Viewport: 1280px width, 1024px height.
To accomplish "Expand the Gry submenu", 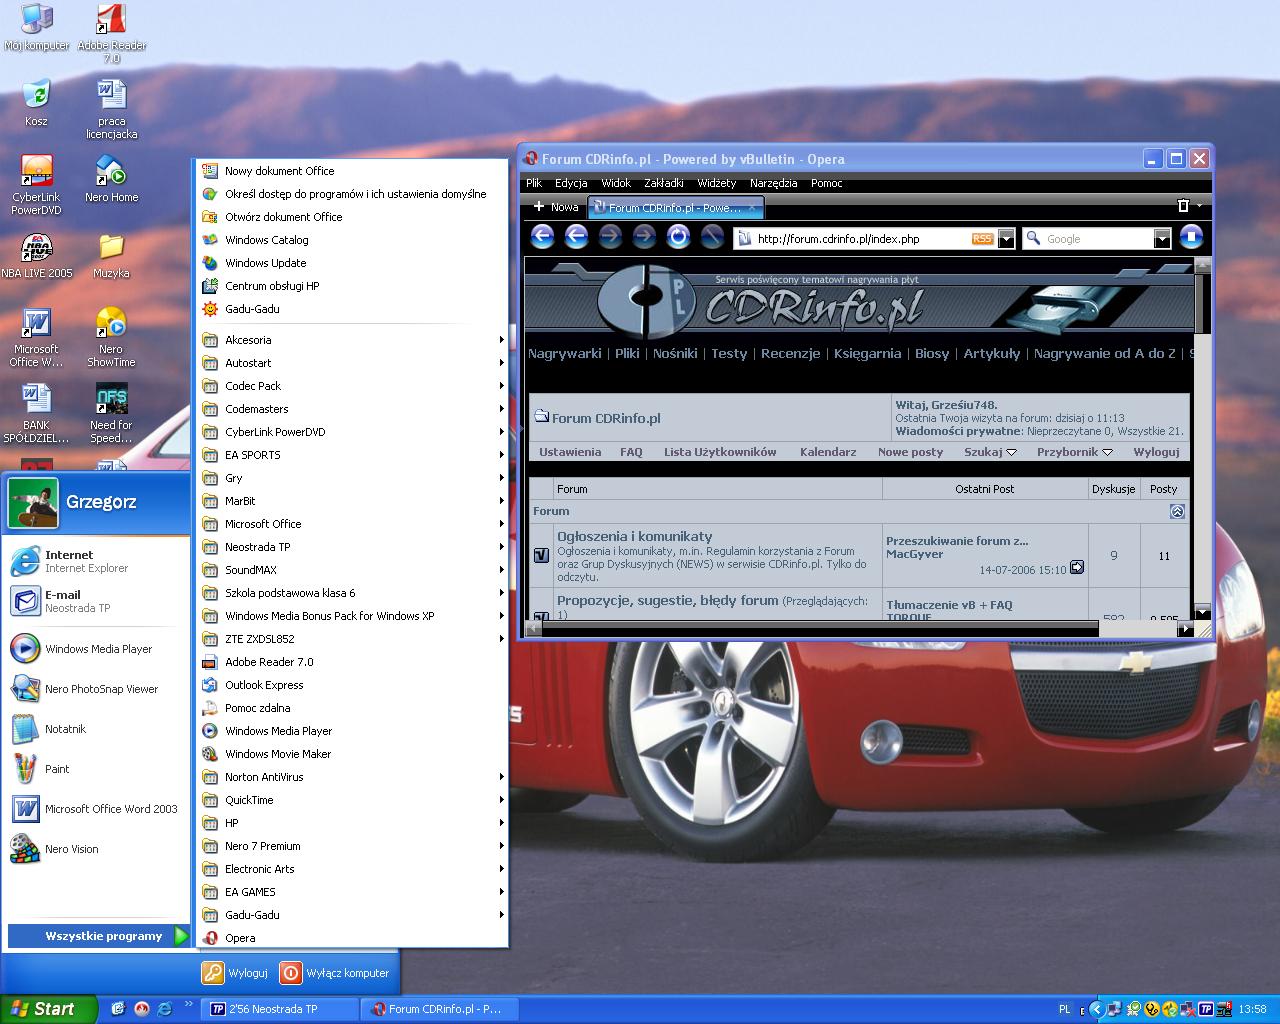I will point(352,478).
